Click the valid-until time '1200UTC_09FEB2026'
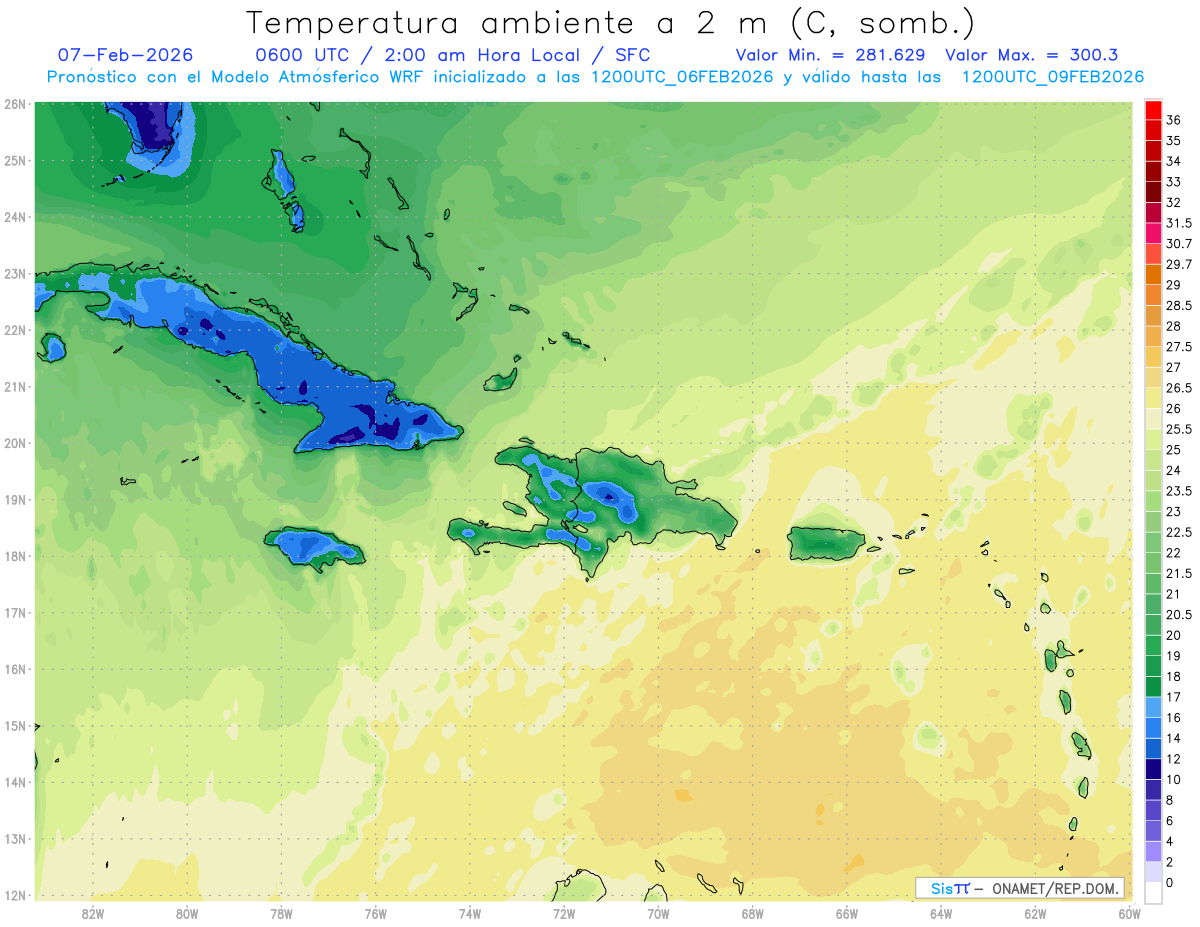Image resolution: width=1200 pixels, height=927 pixels. tap(1052, 77)
